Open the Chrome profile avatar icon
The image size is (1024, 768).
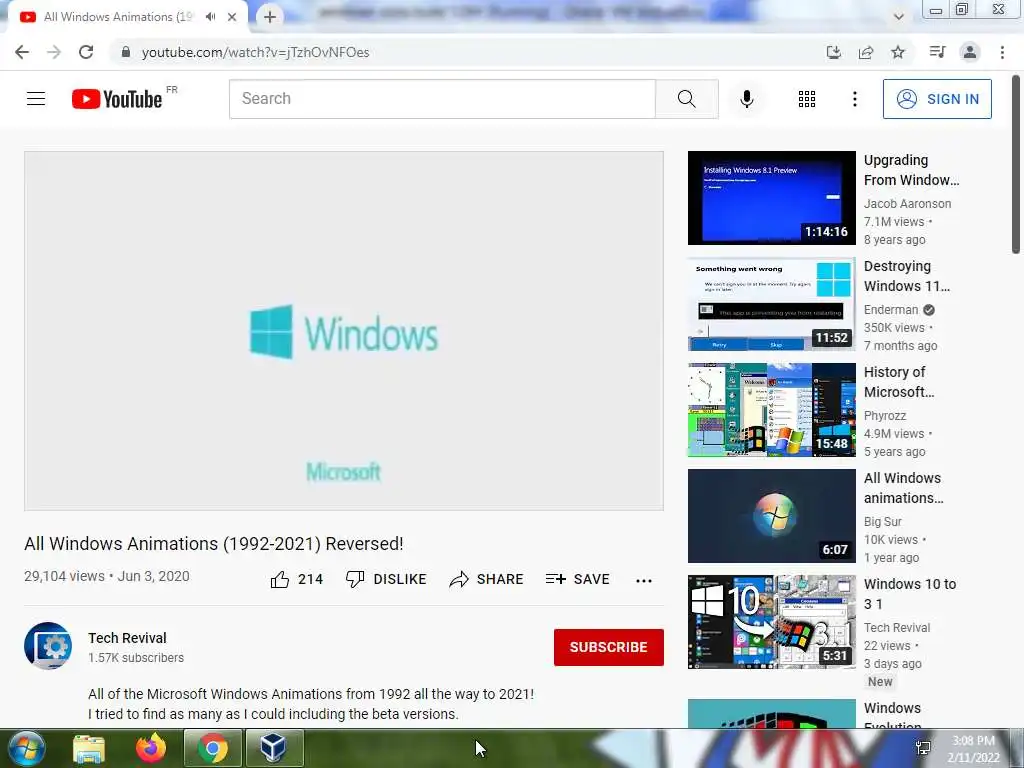pos(970,52)
